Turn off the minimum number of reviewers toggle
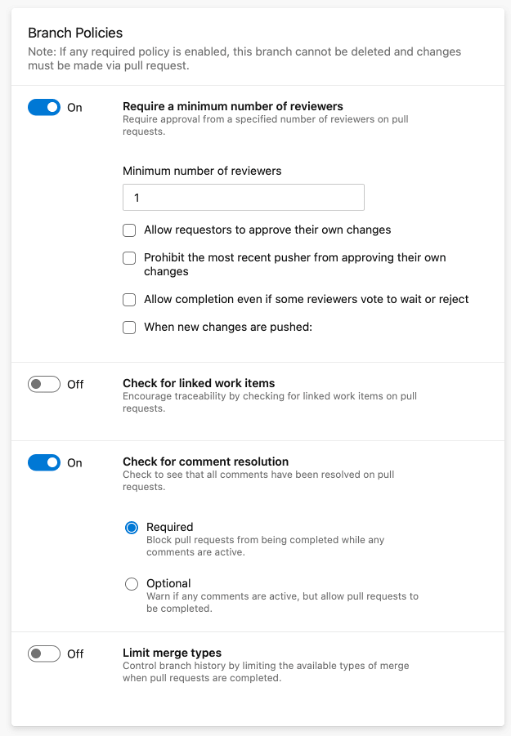 click(44, 107)
